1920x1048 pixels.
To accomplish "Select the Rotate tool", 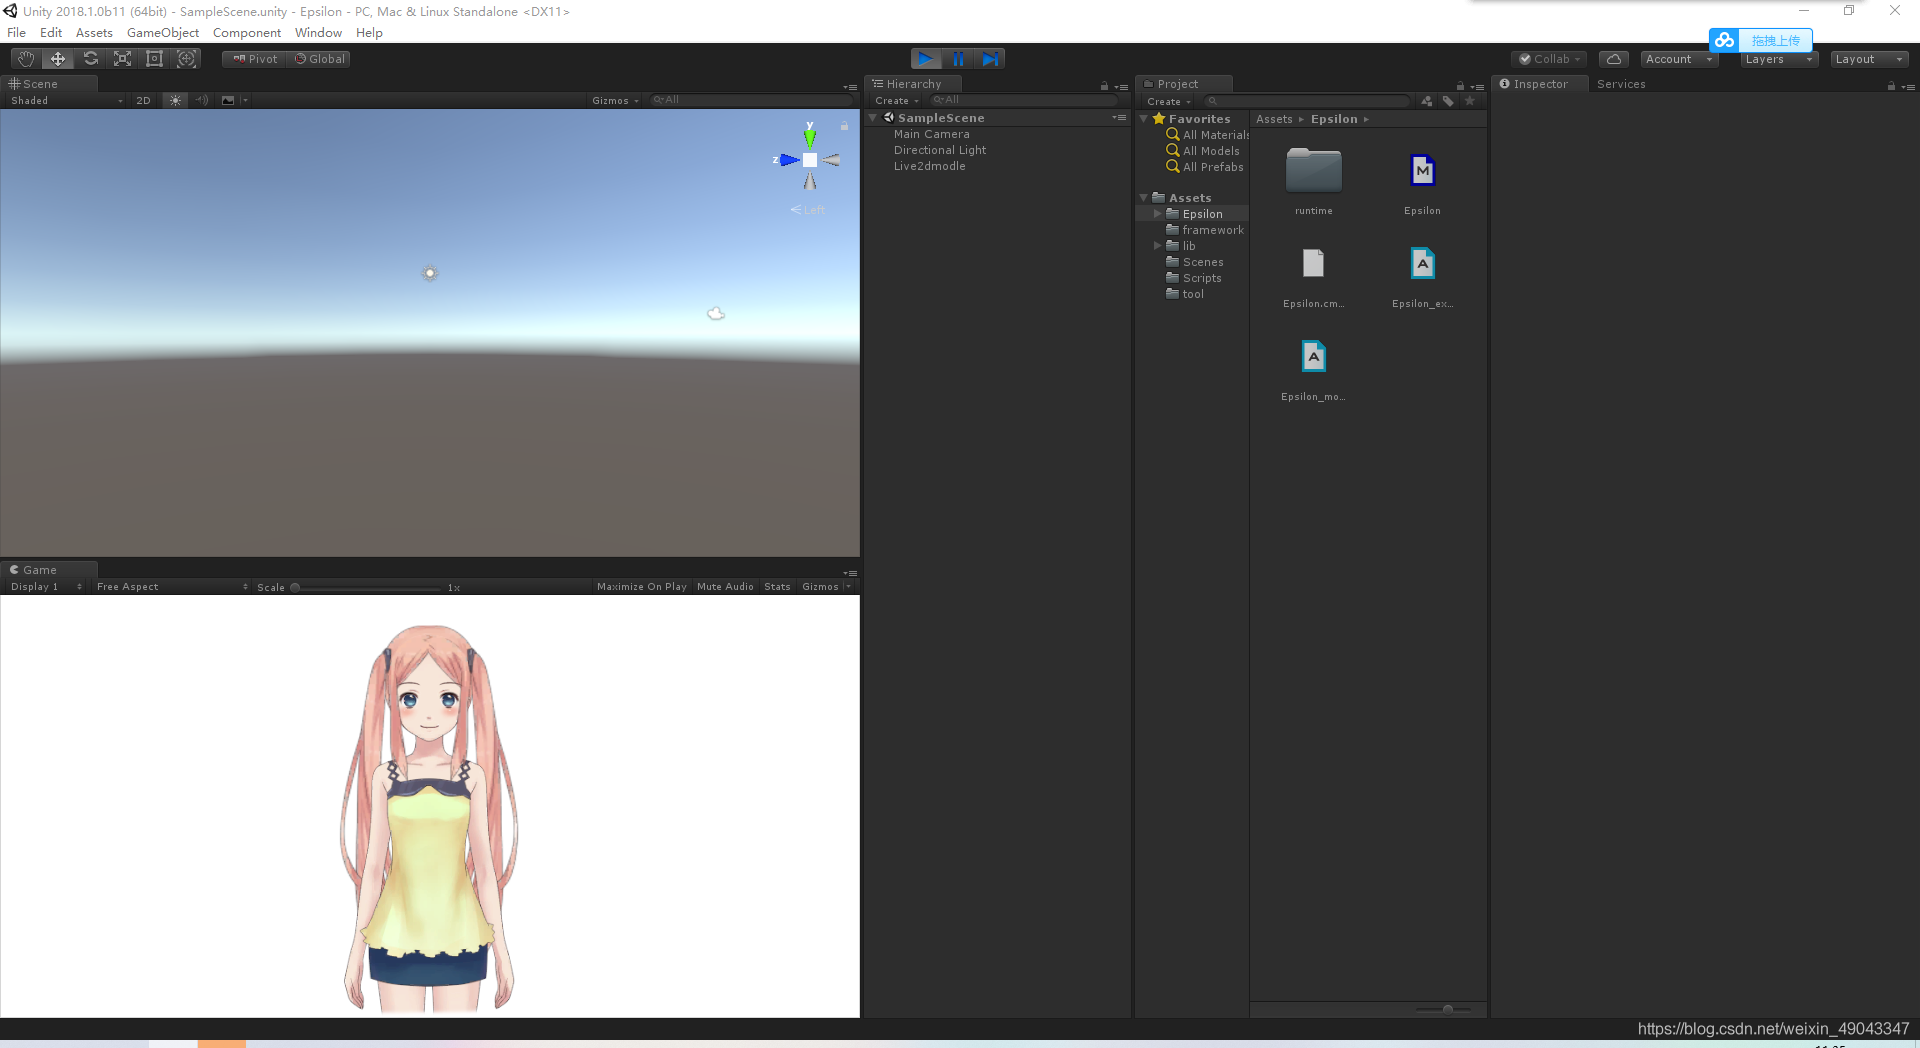I will [x=90, y=59].
